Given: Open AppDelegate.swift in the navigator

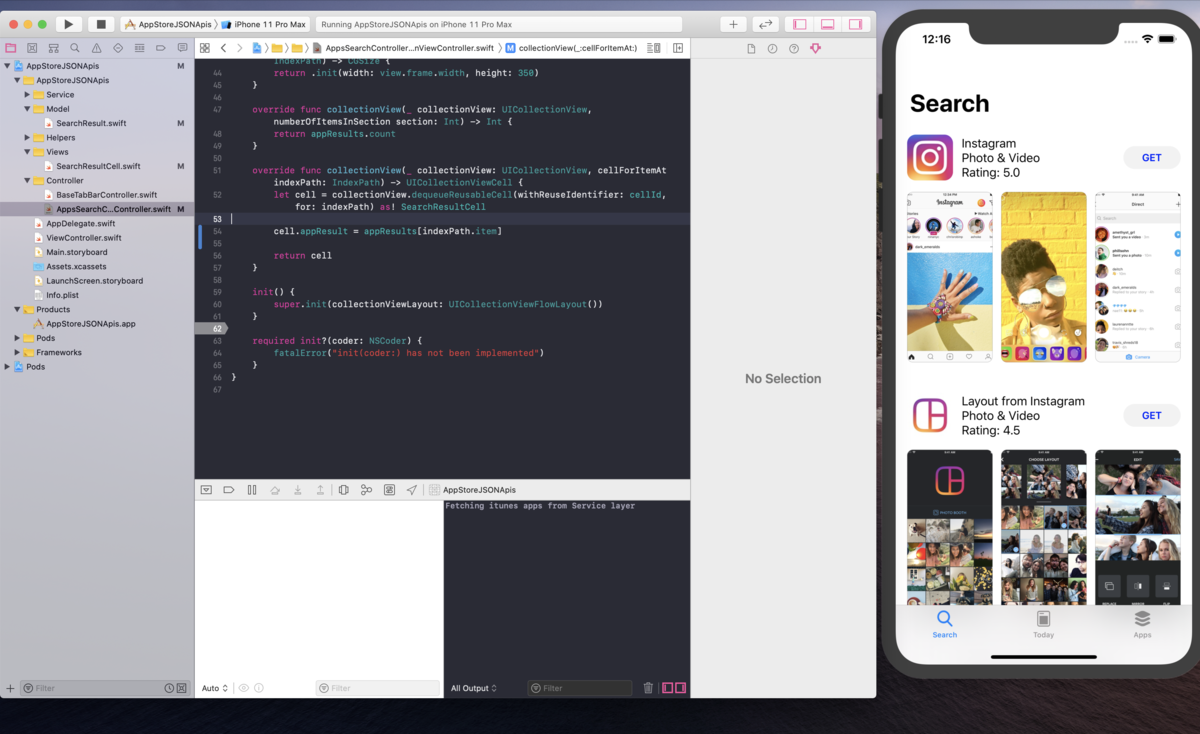Looking at the screenshot, I should pos(80,224).
